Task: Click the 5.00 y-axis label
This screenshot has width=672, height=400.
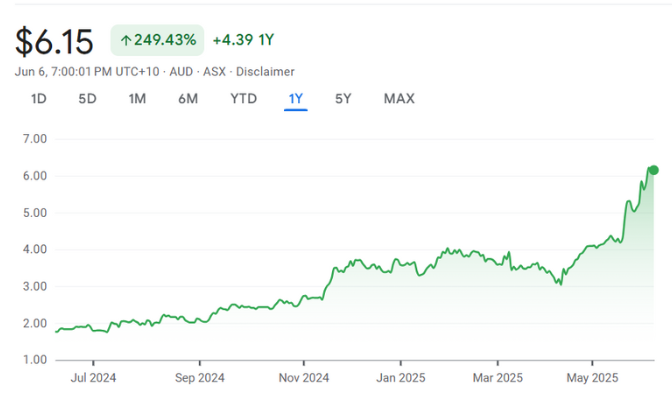Action: pyautogui.click(x=35, y=213)
